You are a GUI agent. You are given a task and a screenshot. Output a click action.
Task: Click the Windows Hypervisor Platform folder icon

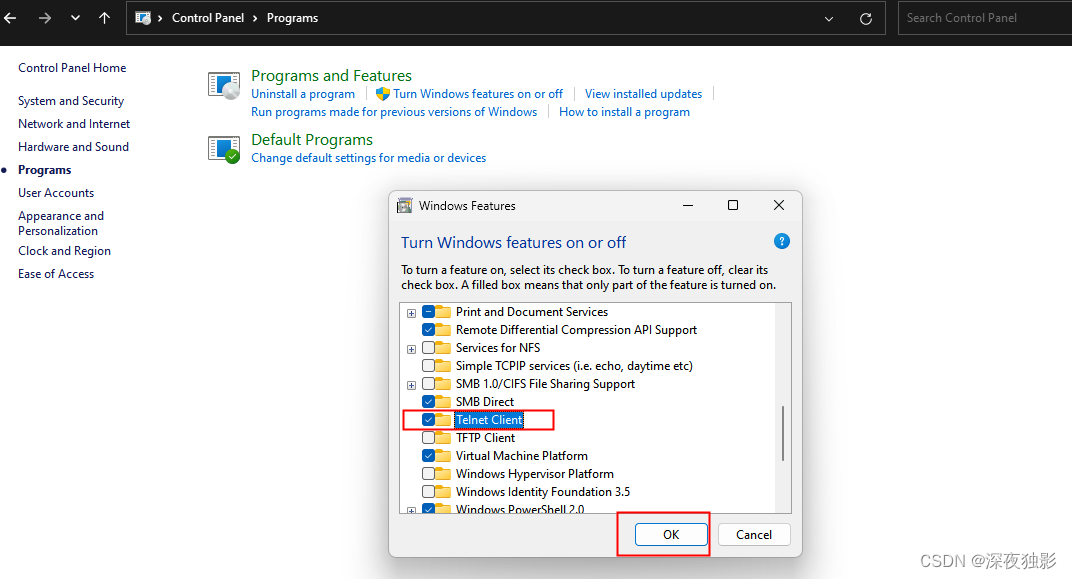444,474
